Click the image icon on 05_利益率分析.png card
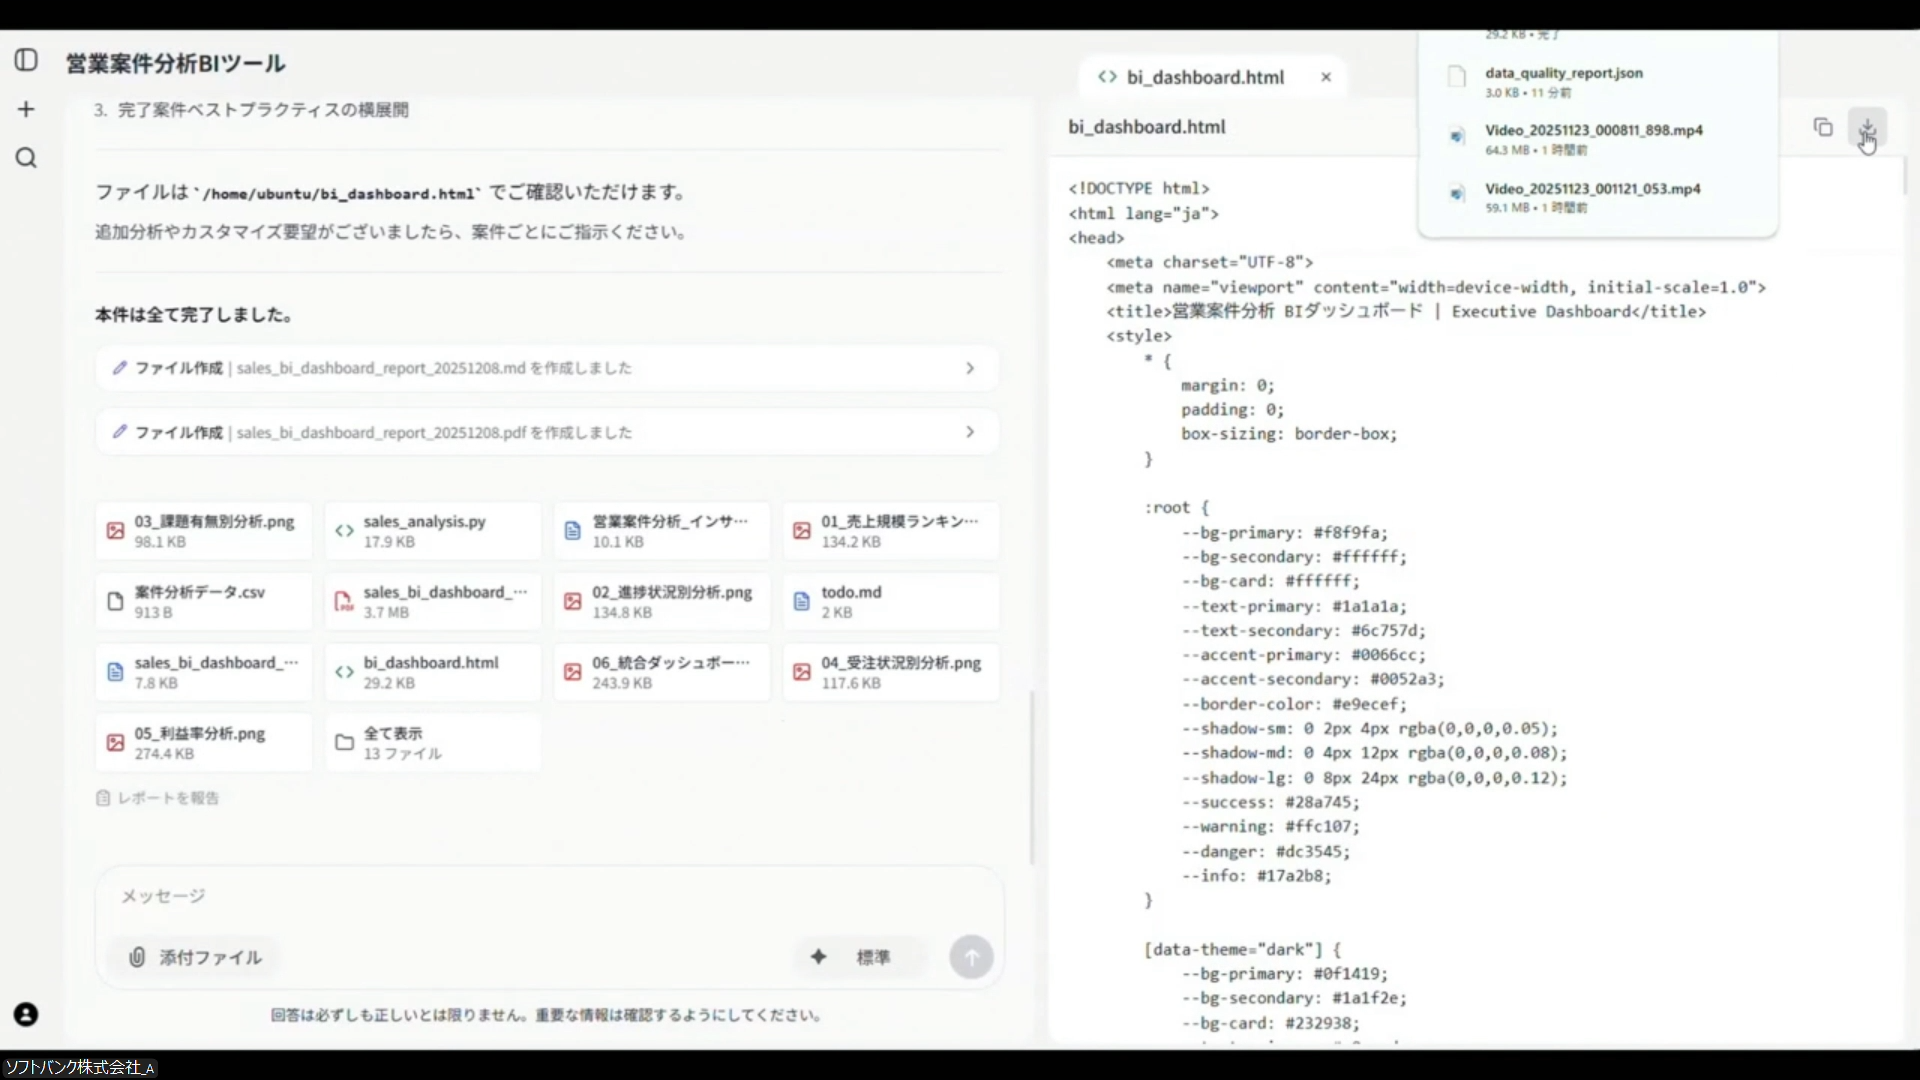The width and height of the screenshot is (1920, 1080). point(115,742)
